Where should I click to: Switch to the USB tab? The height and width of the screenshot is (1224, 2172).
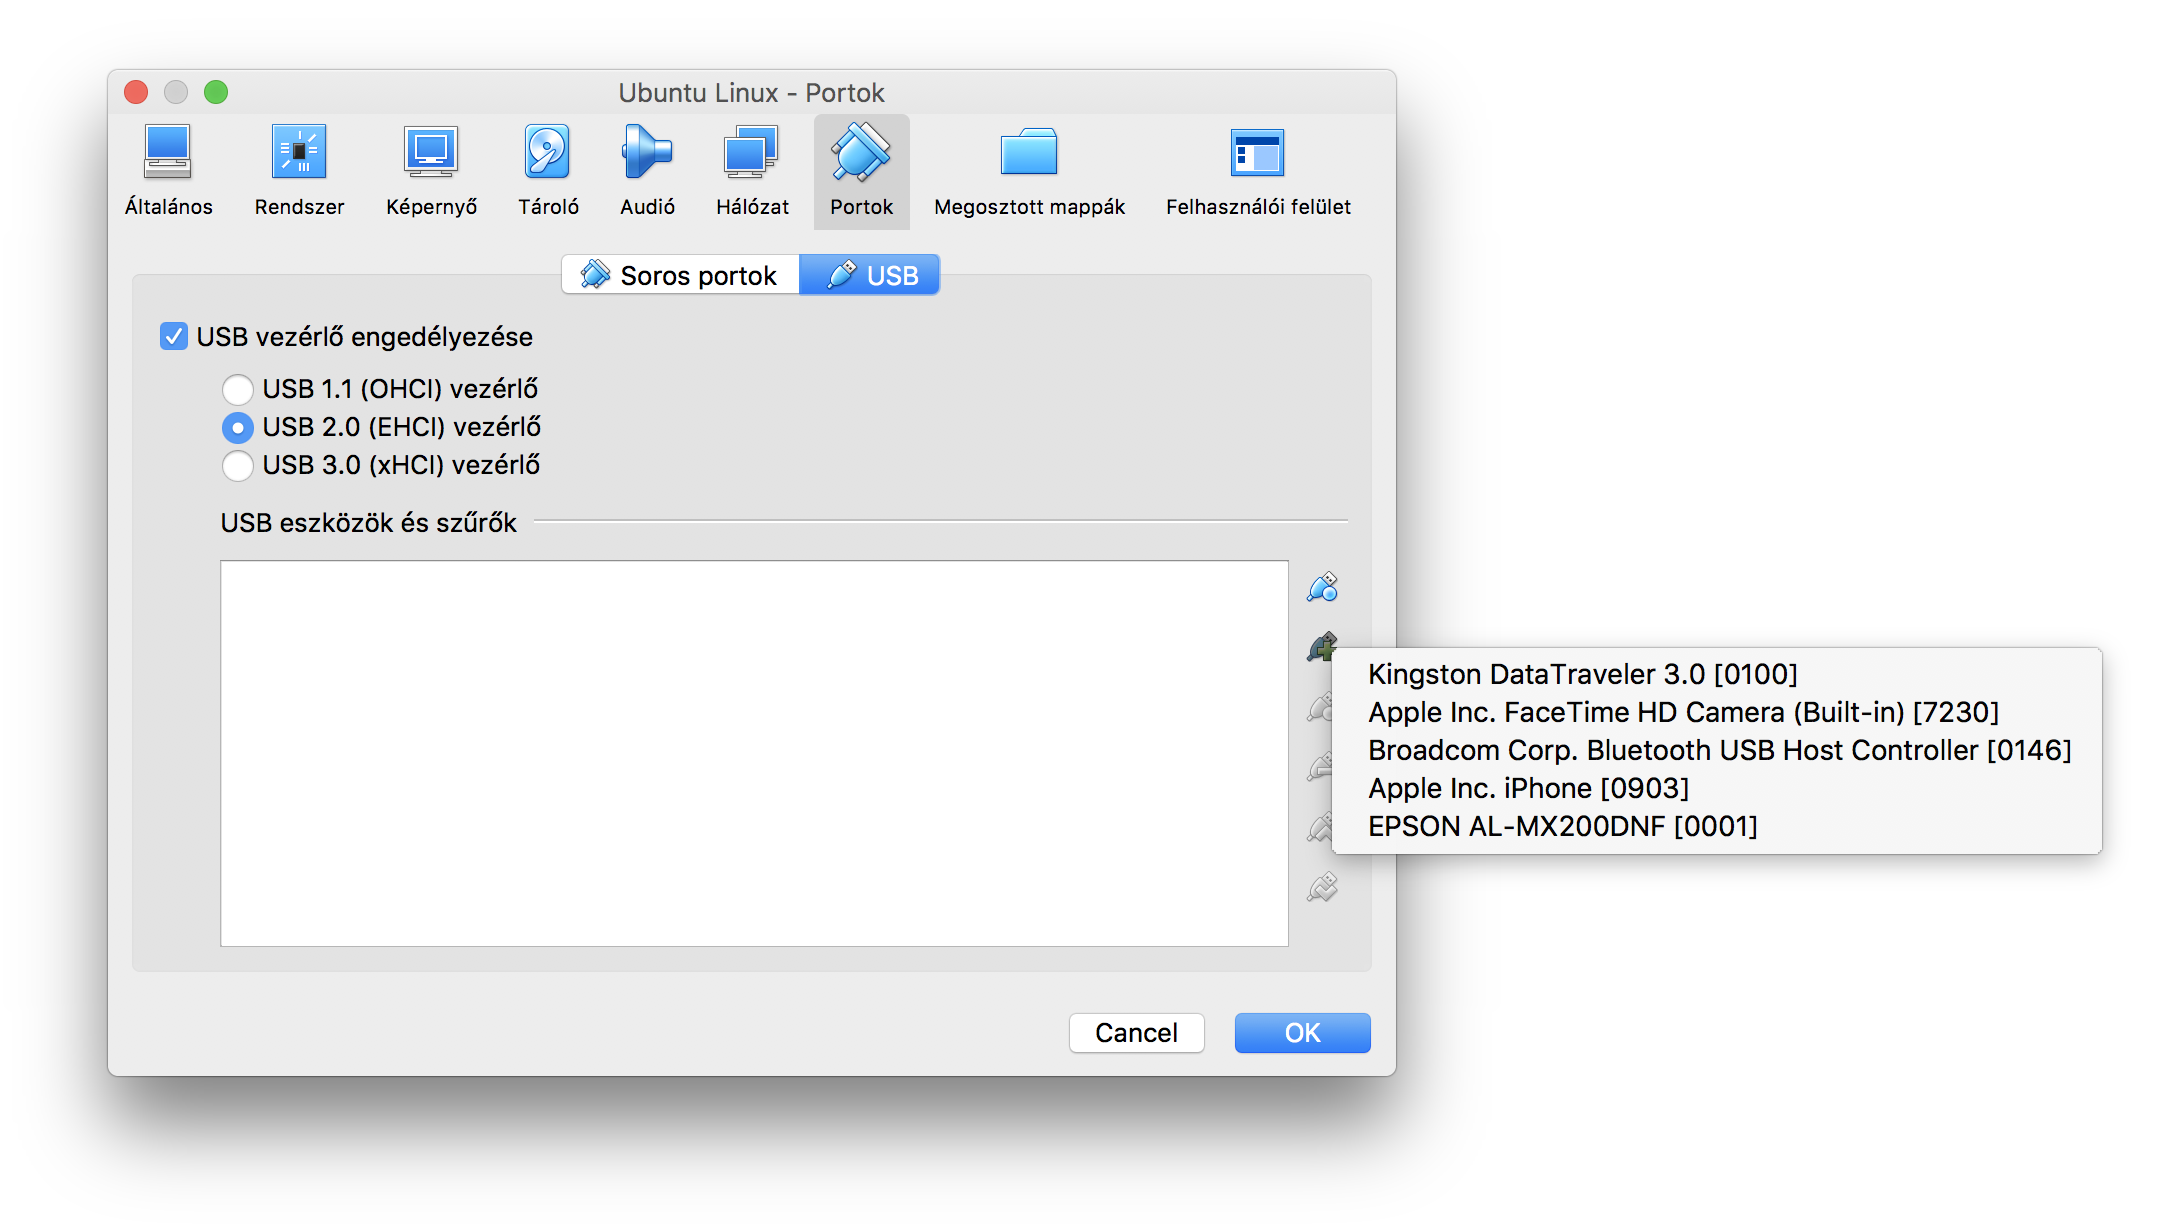[870, 275]
